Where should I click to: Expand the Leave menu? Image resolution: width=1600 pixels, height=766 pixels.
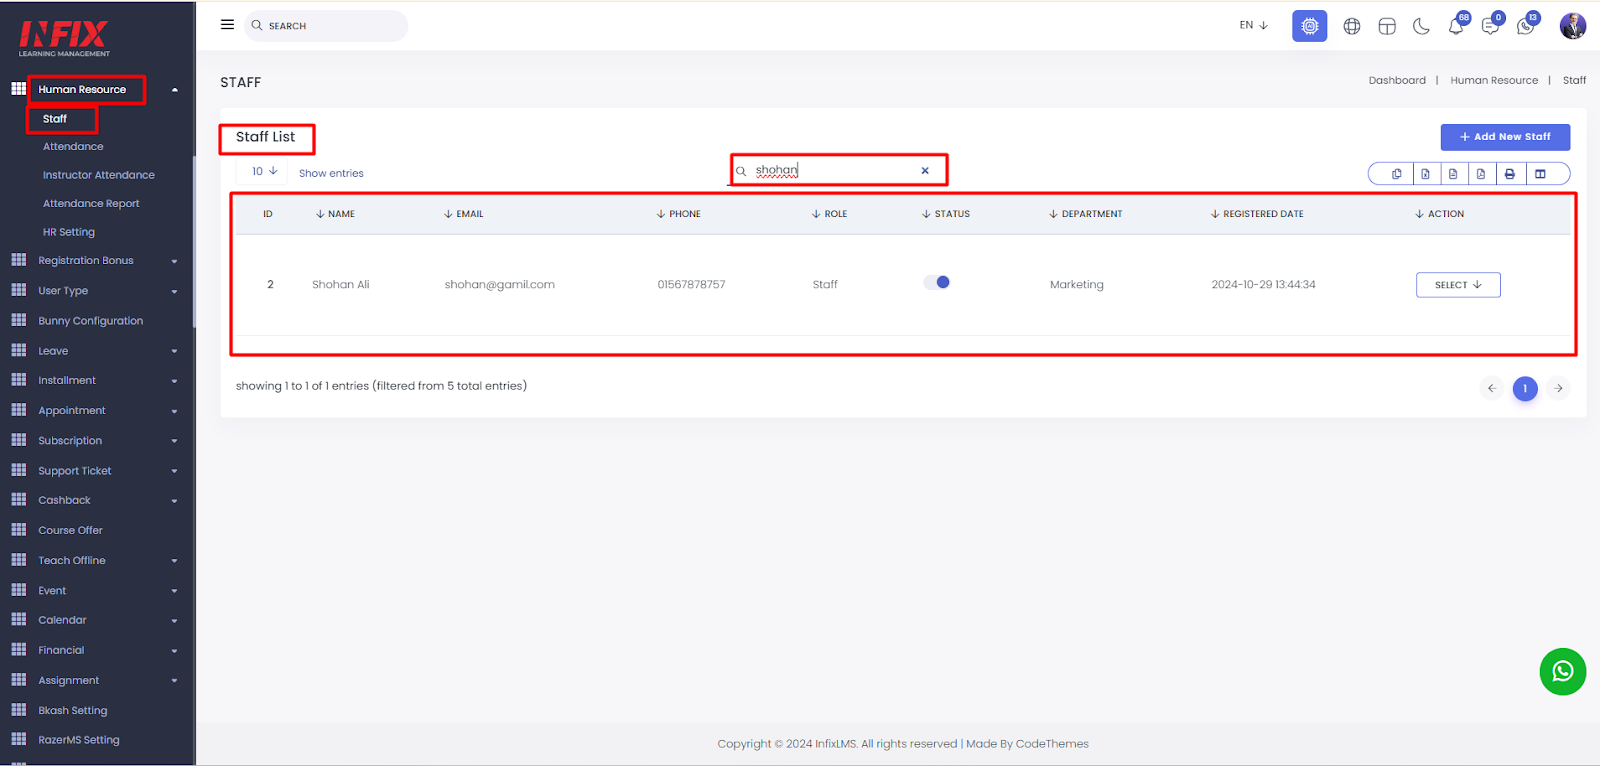(x=175, y=351)
